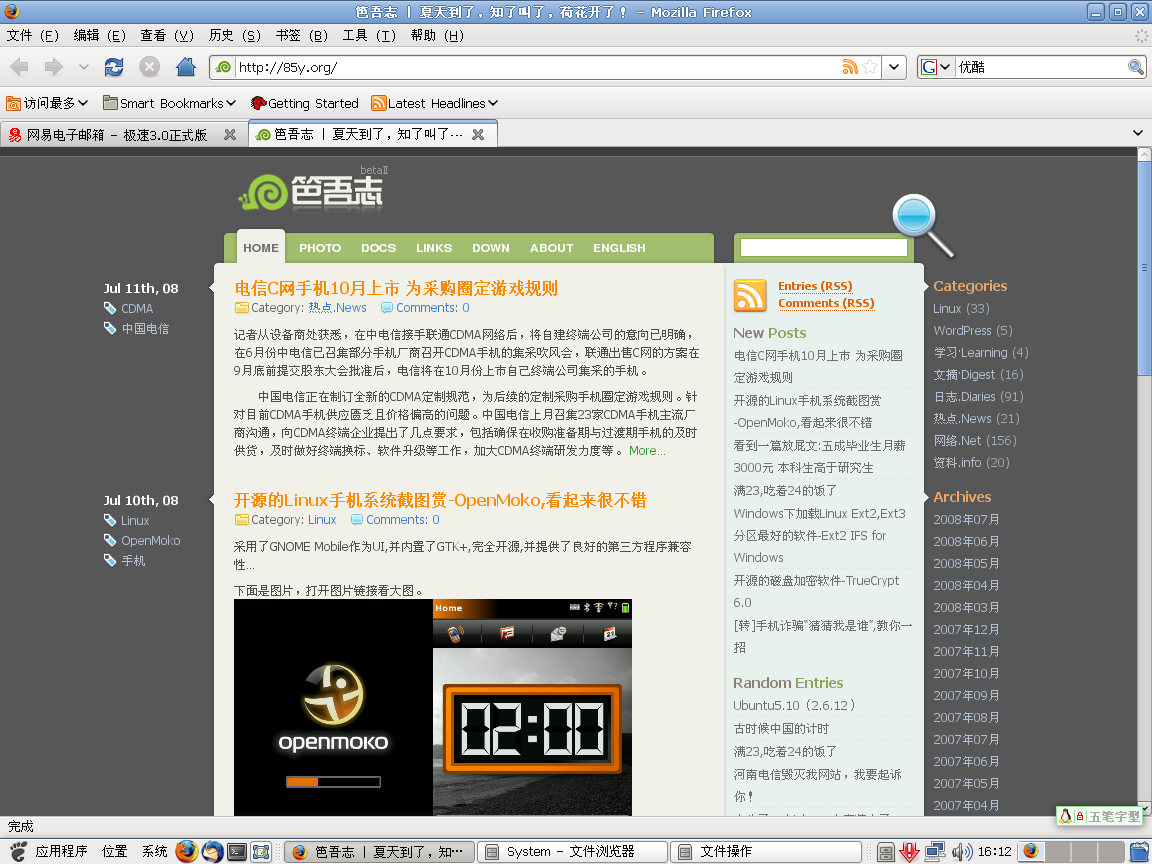Viewport: 1152px width, 864px height.
Task: Click the OpenMoko screenshot image
Action: 433,708
